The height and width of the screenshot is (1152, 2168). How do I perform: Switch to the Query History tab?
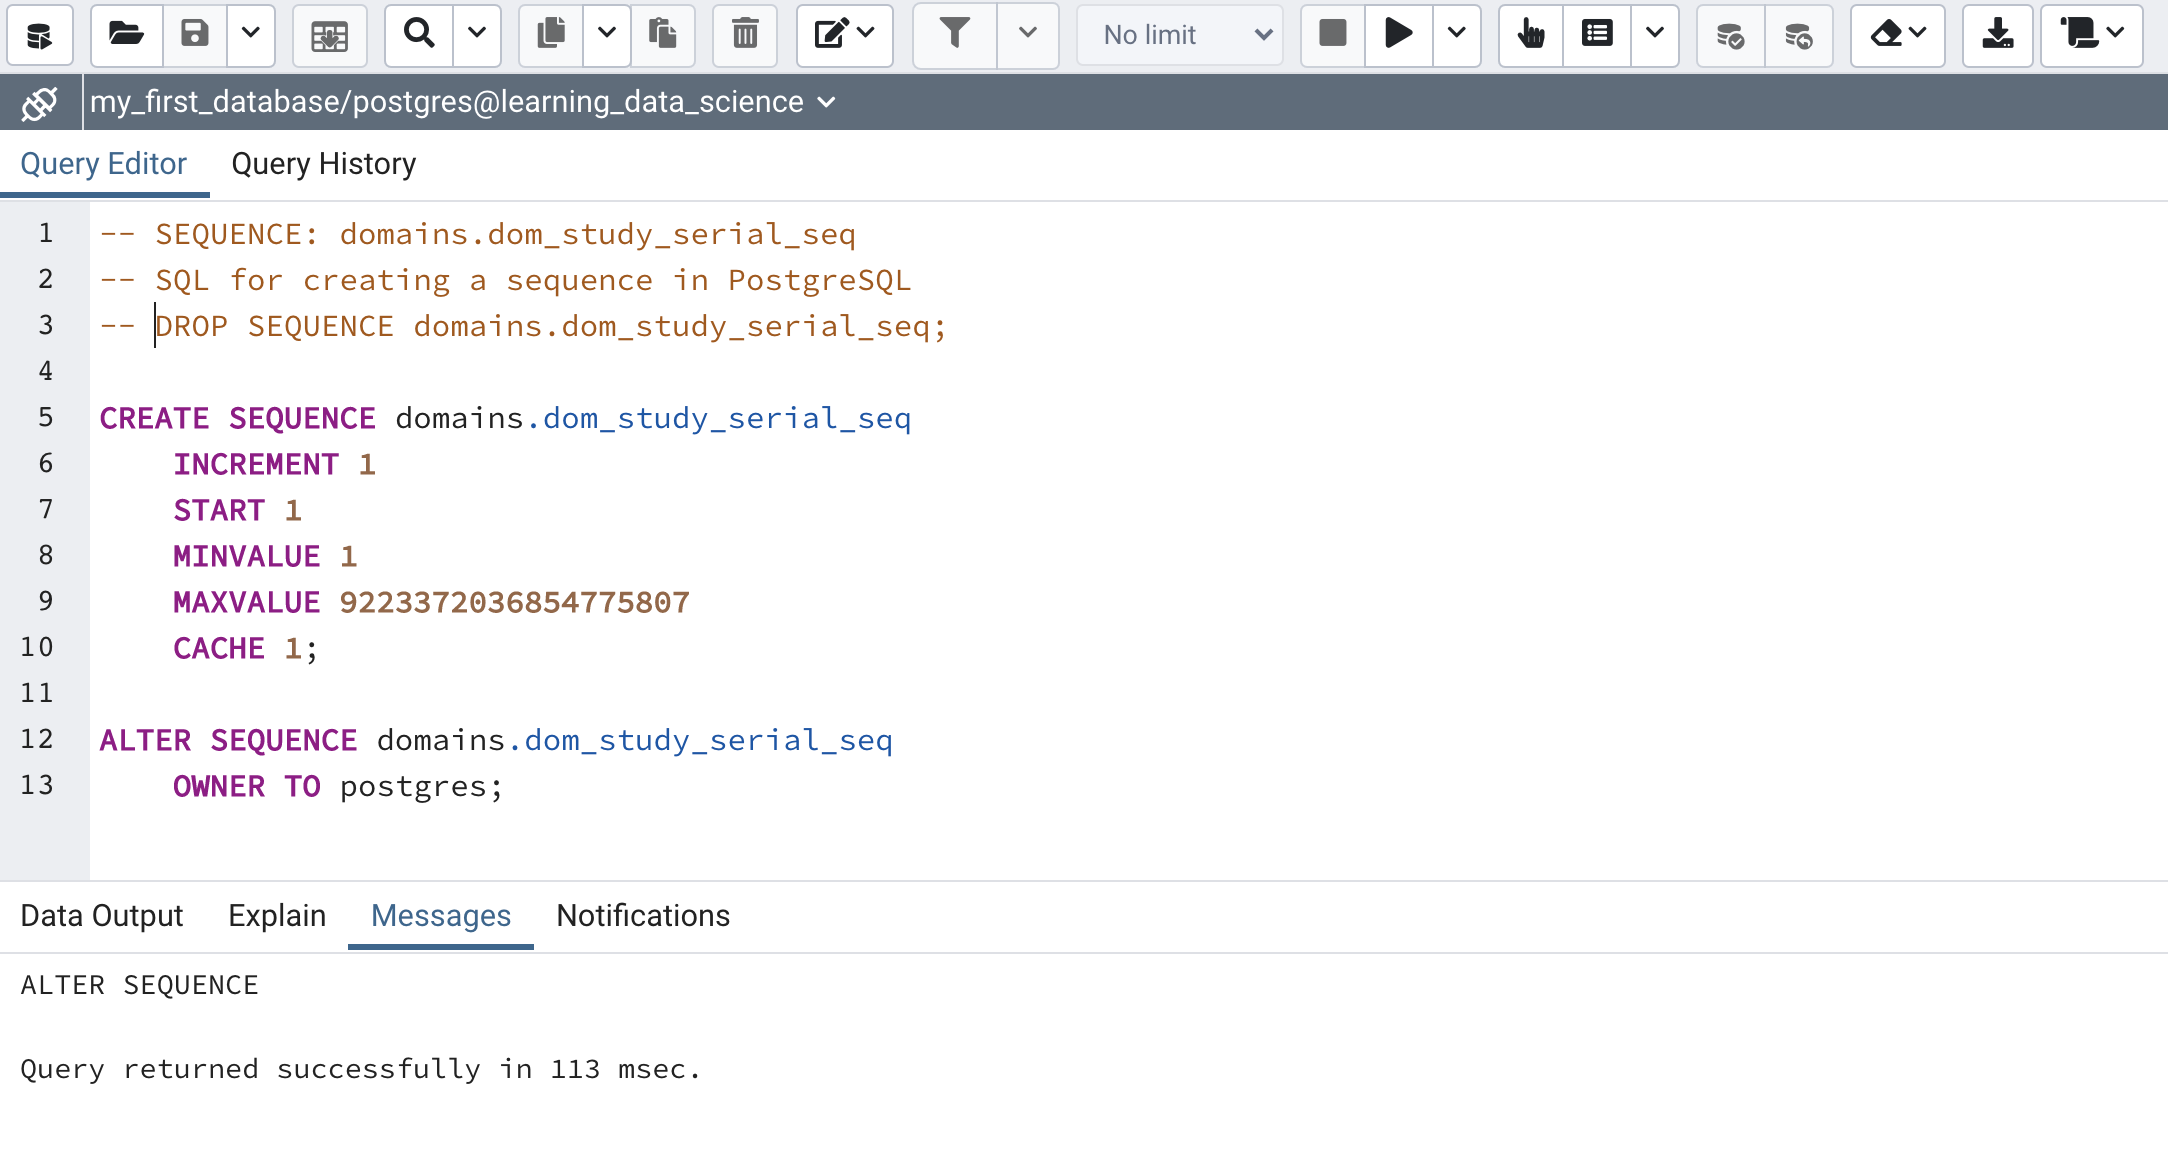click(x=323, y=164)
